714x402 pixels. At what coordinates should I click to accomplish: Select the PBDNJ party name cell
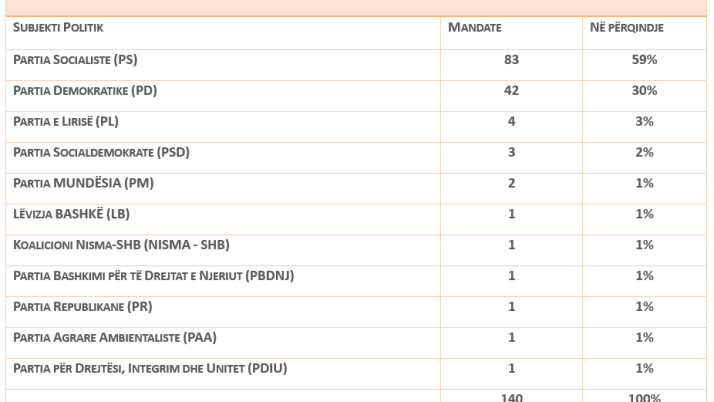click(x=153, y=275)
